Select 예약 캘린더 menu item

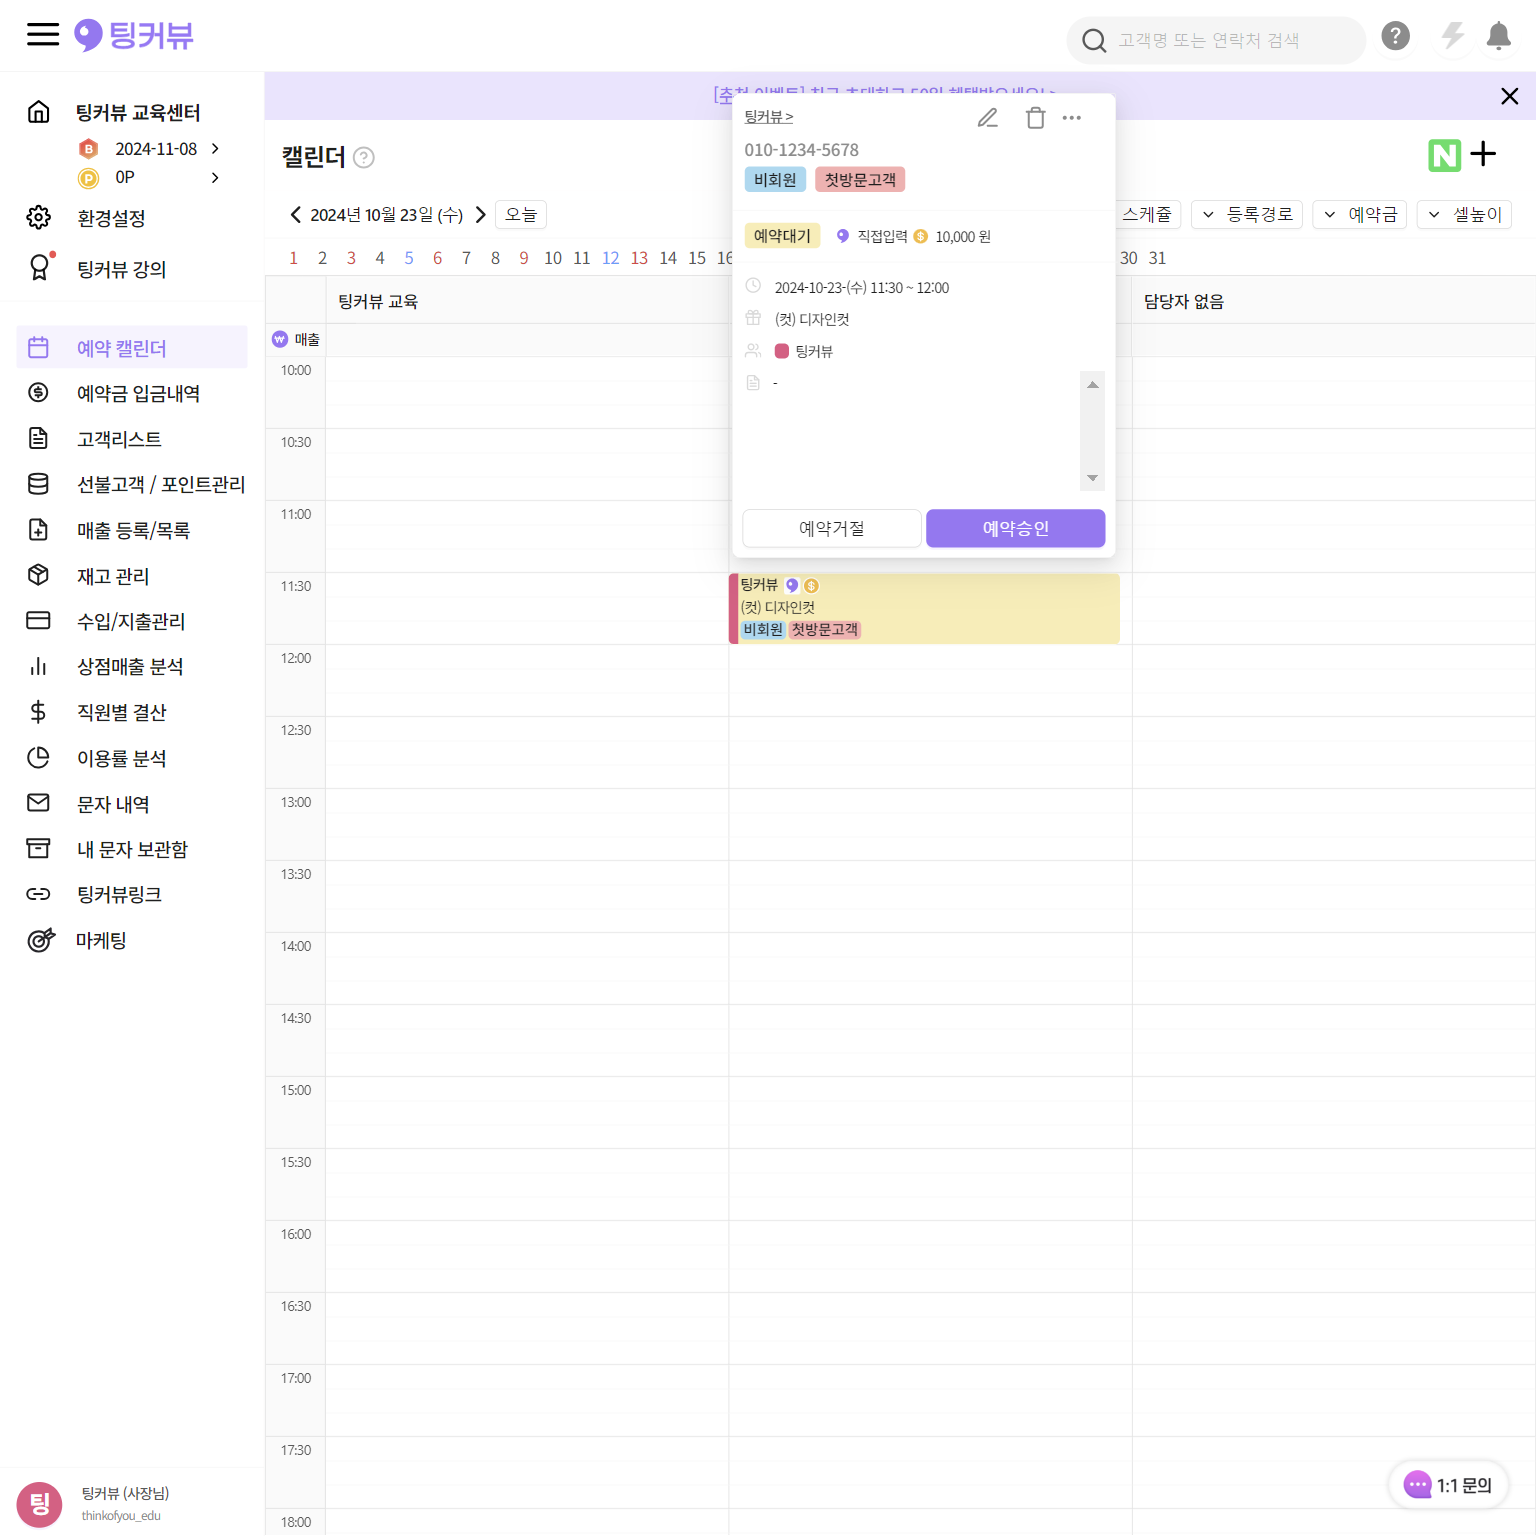(132, 347)
